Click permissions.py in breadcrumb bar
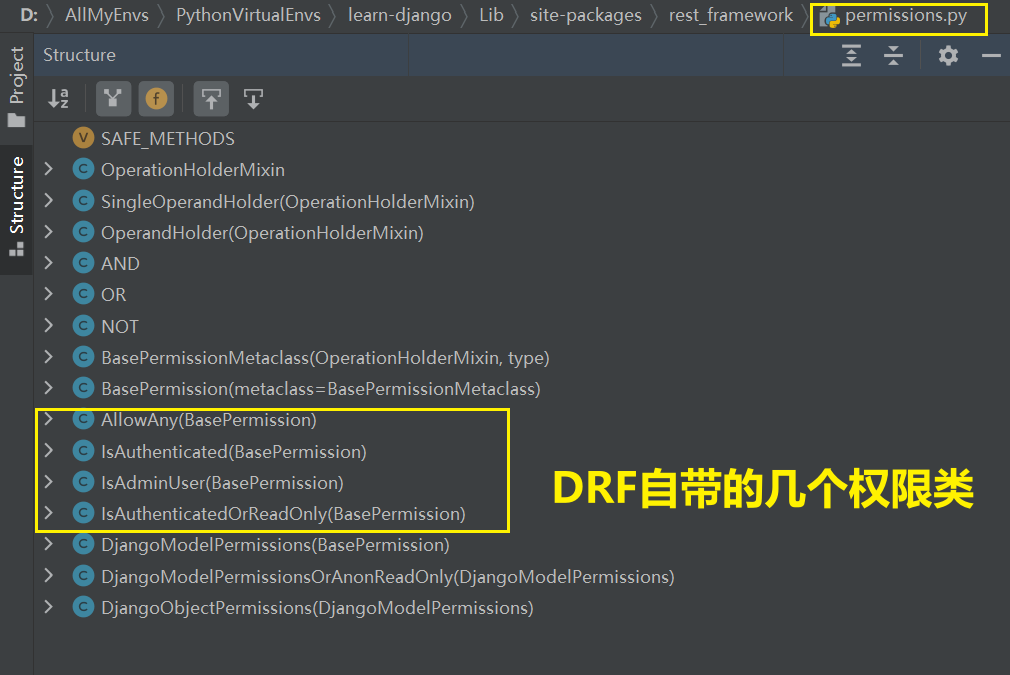This screenshot has height=675, width=1010. click(906, 15)
